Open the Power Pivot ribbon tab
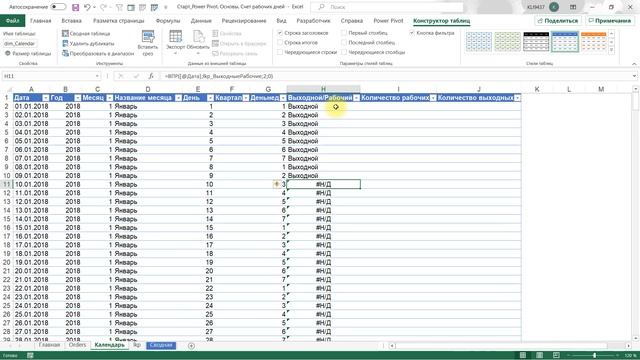 388,21
